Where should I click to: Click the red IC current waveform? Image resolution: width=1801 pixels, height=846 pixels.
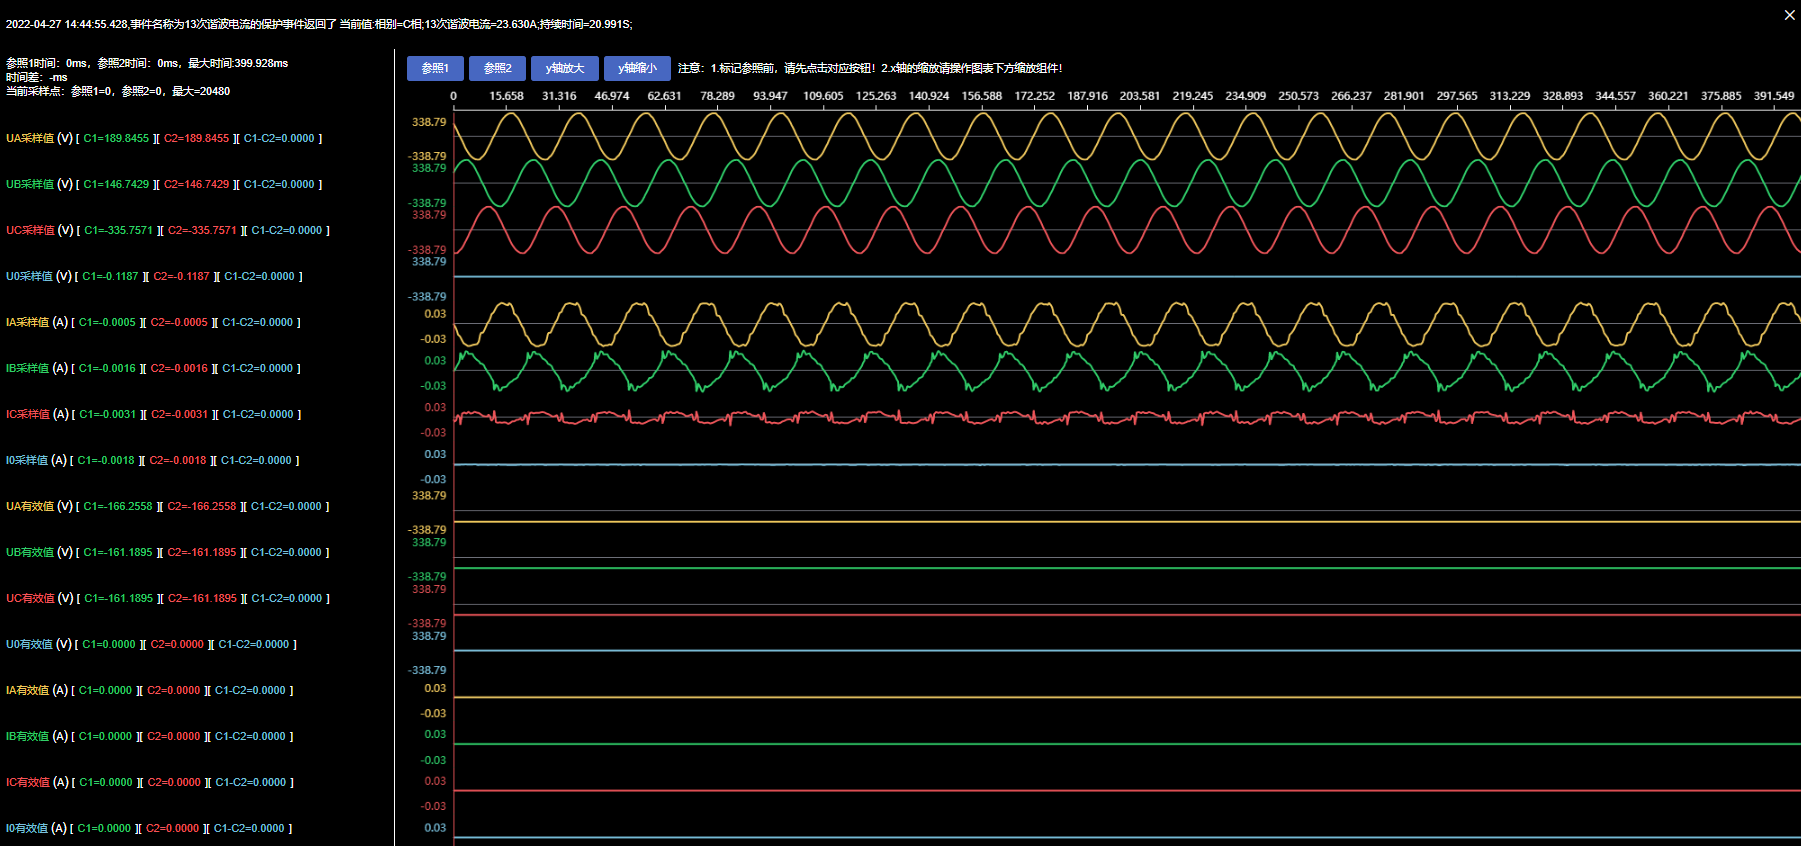pos(1127,417)
